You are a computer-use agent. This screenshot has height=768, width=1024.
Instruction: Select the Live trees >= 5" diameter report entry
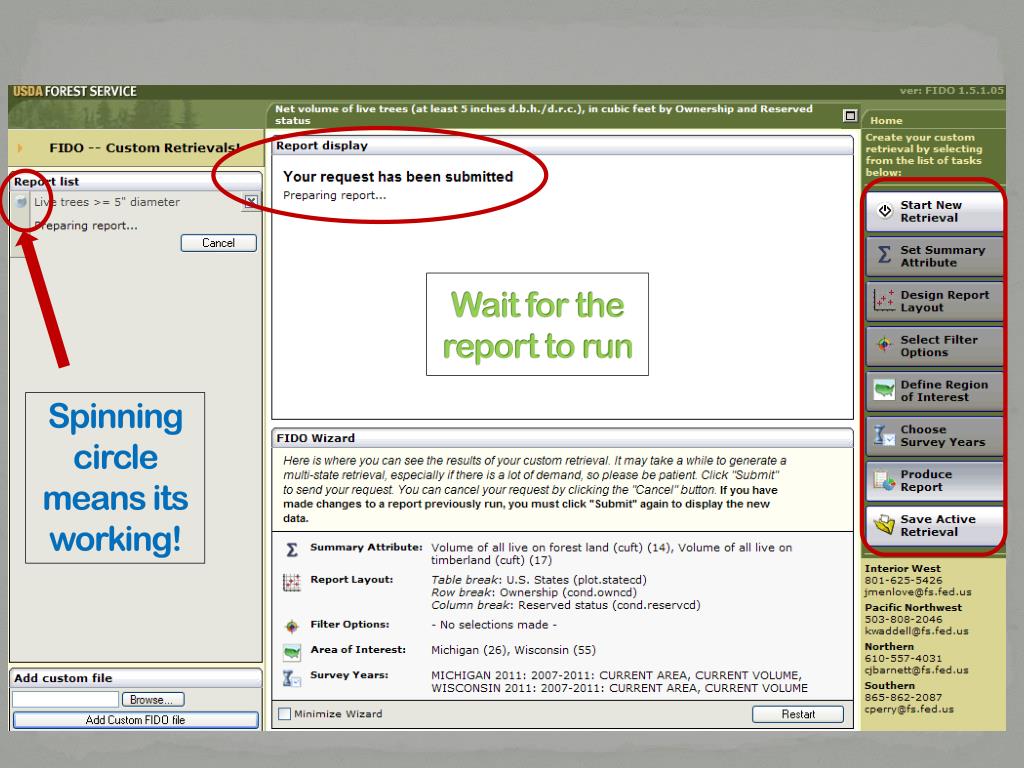point(107,202)
